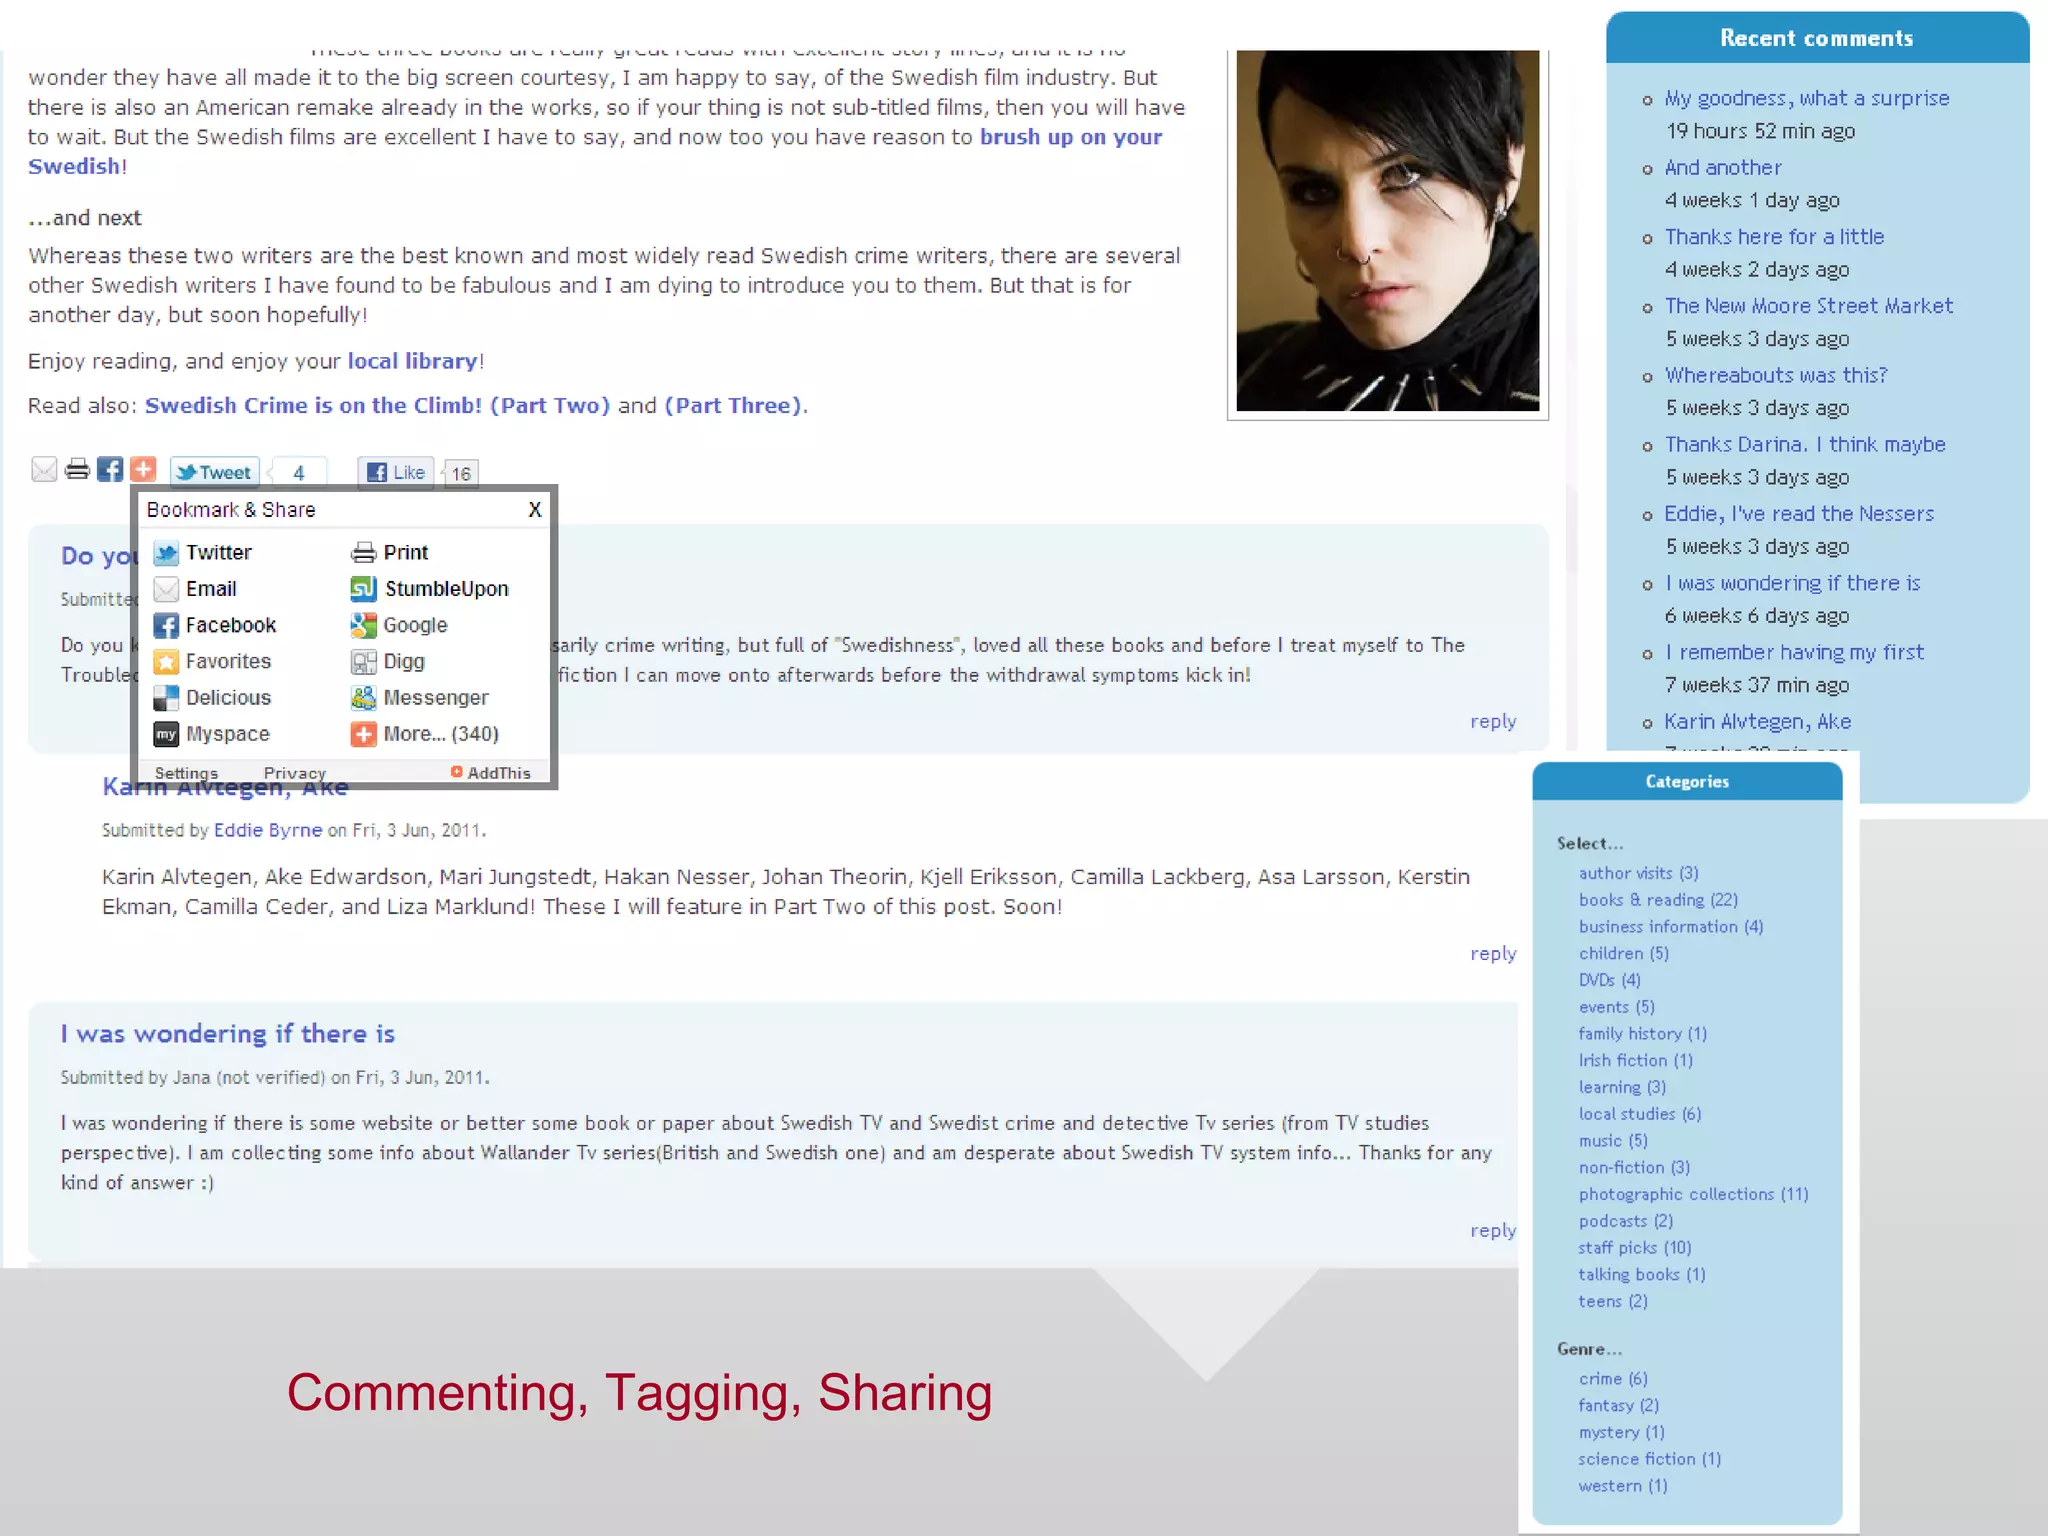Click the Eddie Byrne author link
This screenshot has width=2048, height=1536.
coord(268,830)
